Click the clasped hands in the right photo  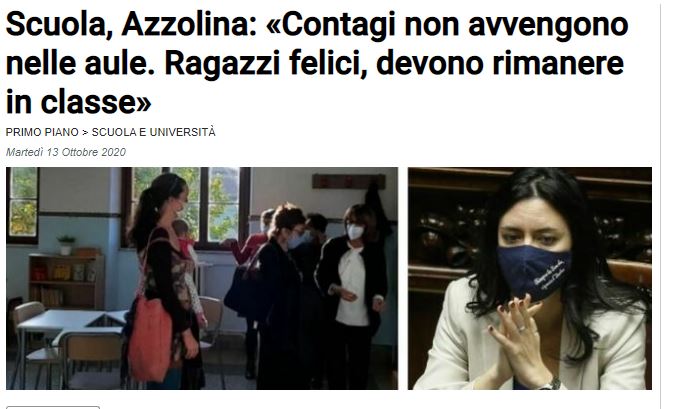(520, 335)
